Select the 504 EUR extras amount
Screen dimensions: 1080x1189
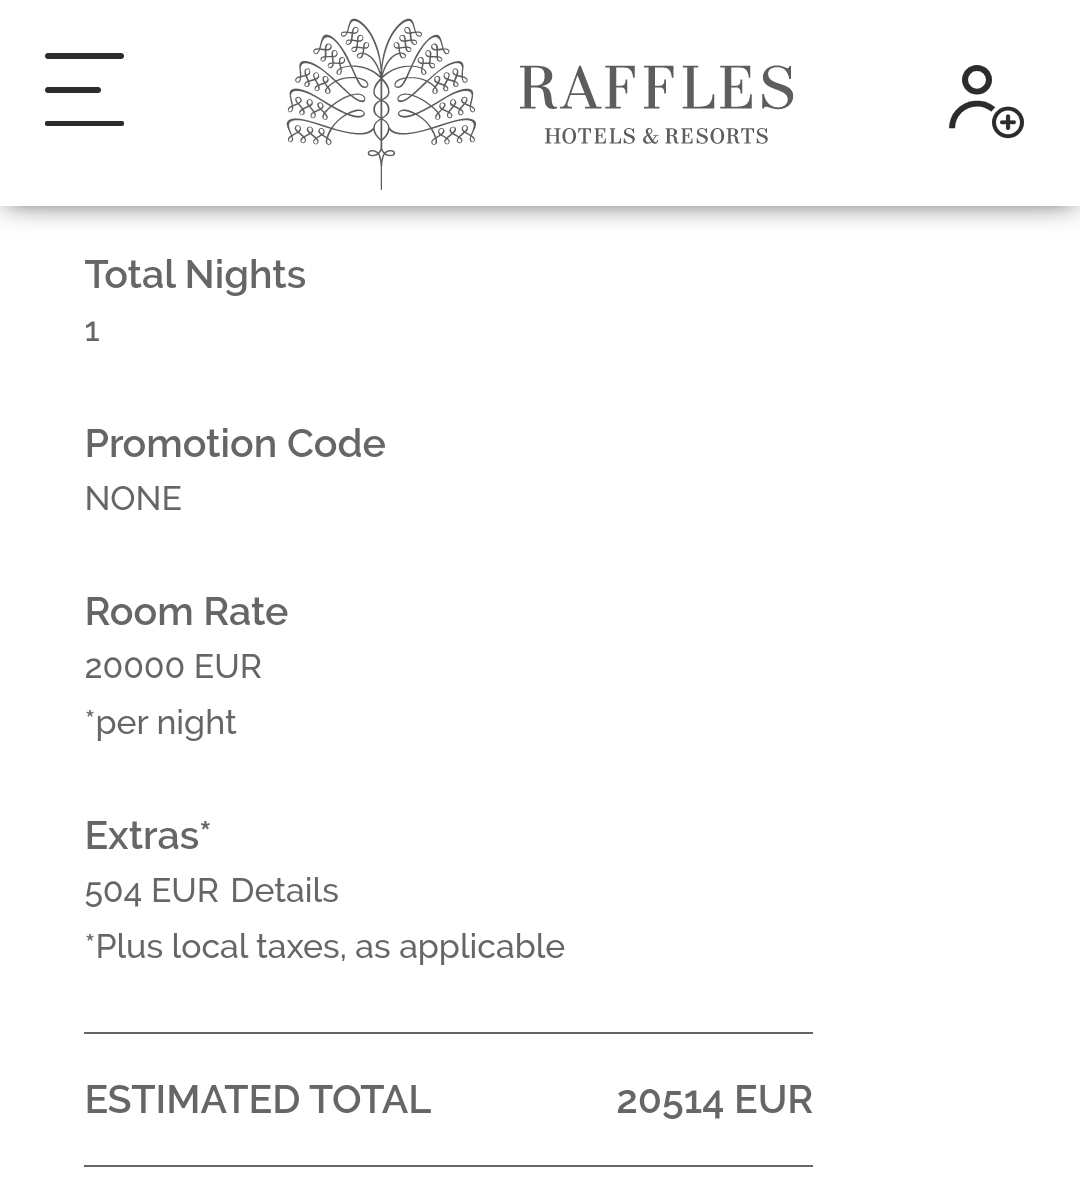point(151,890)
